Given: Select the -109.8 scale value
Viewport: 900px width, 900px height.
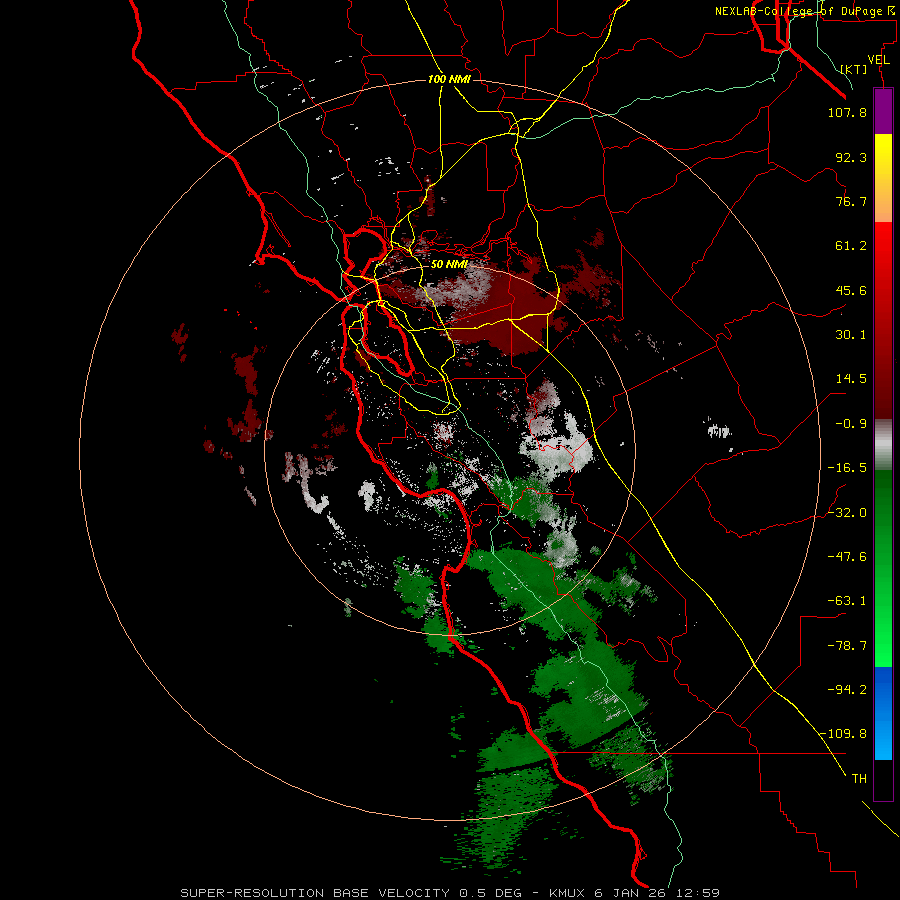Looking at the screenshot, I should pyautogui.click(x=843, y=734).
